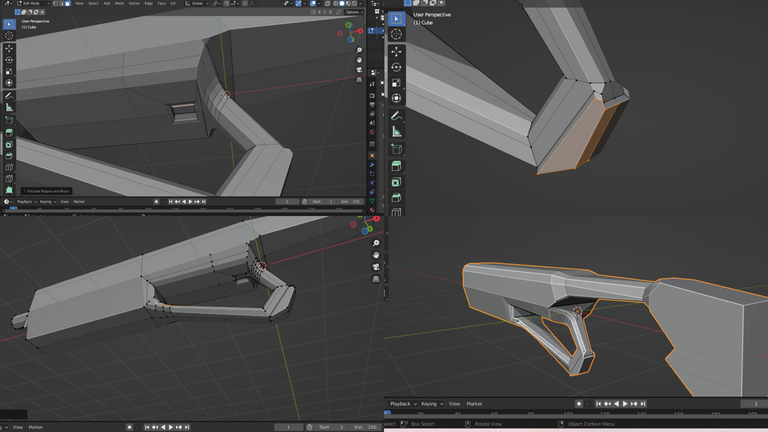This screenshot has height=432, width=768.
Task: Open the Marker menu in the bottom-right timeline
Action: coord(474,404)
